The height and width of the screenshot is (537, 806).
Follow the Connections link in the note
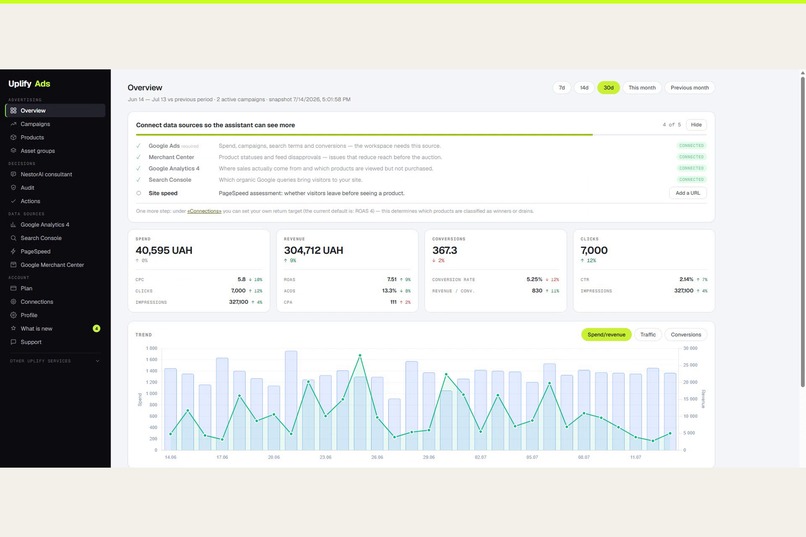pos(204,211)
